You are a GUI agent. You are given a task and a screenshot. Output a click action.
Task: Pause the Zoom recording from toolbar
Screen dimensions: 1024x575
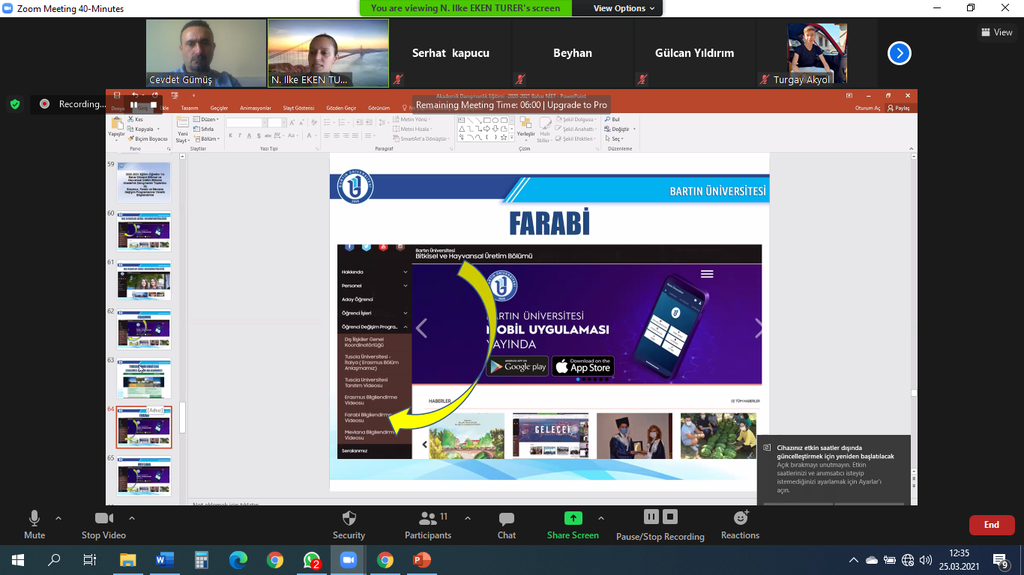pos(651,517)
